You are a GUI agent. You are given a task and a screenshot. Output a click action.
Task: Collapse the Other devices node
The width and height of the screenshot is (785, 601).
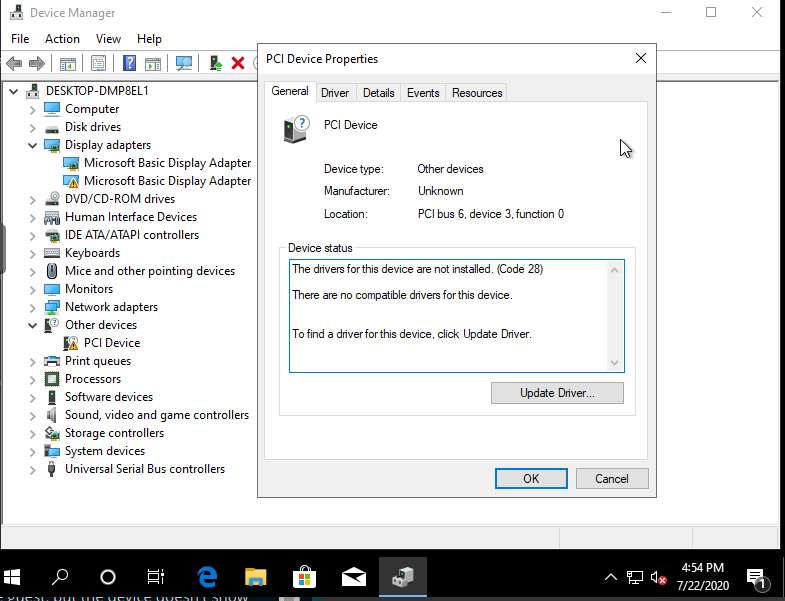pos(33,326)
